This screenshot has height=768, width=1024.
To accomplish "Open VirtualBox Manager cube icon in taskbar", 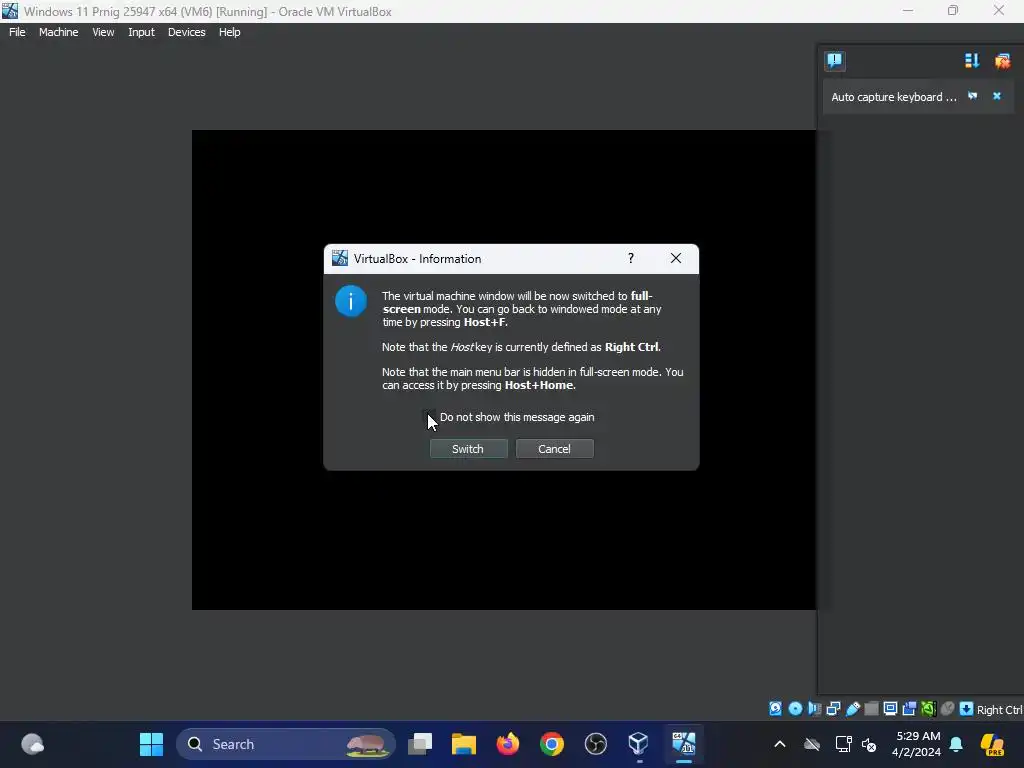I will point(639,744).
